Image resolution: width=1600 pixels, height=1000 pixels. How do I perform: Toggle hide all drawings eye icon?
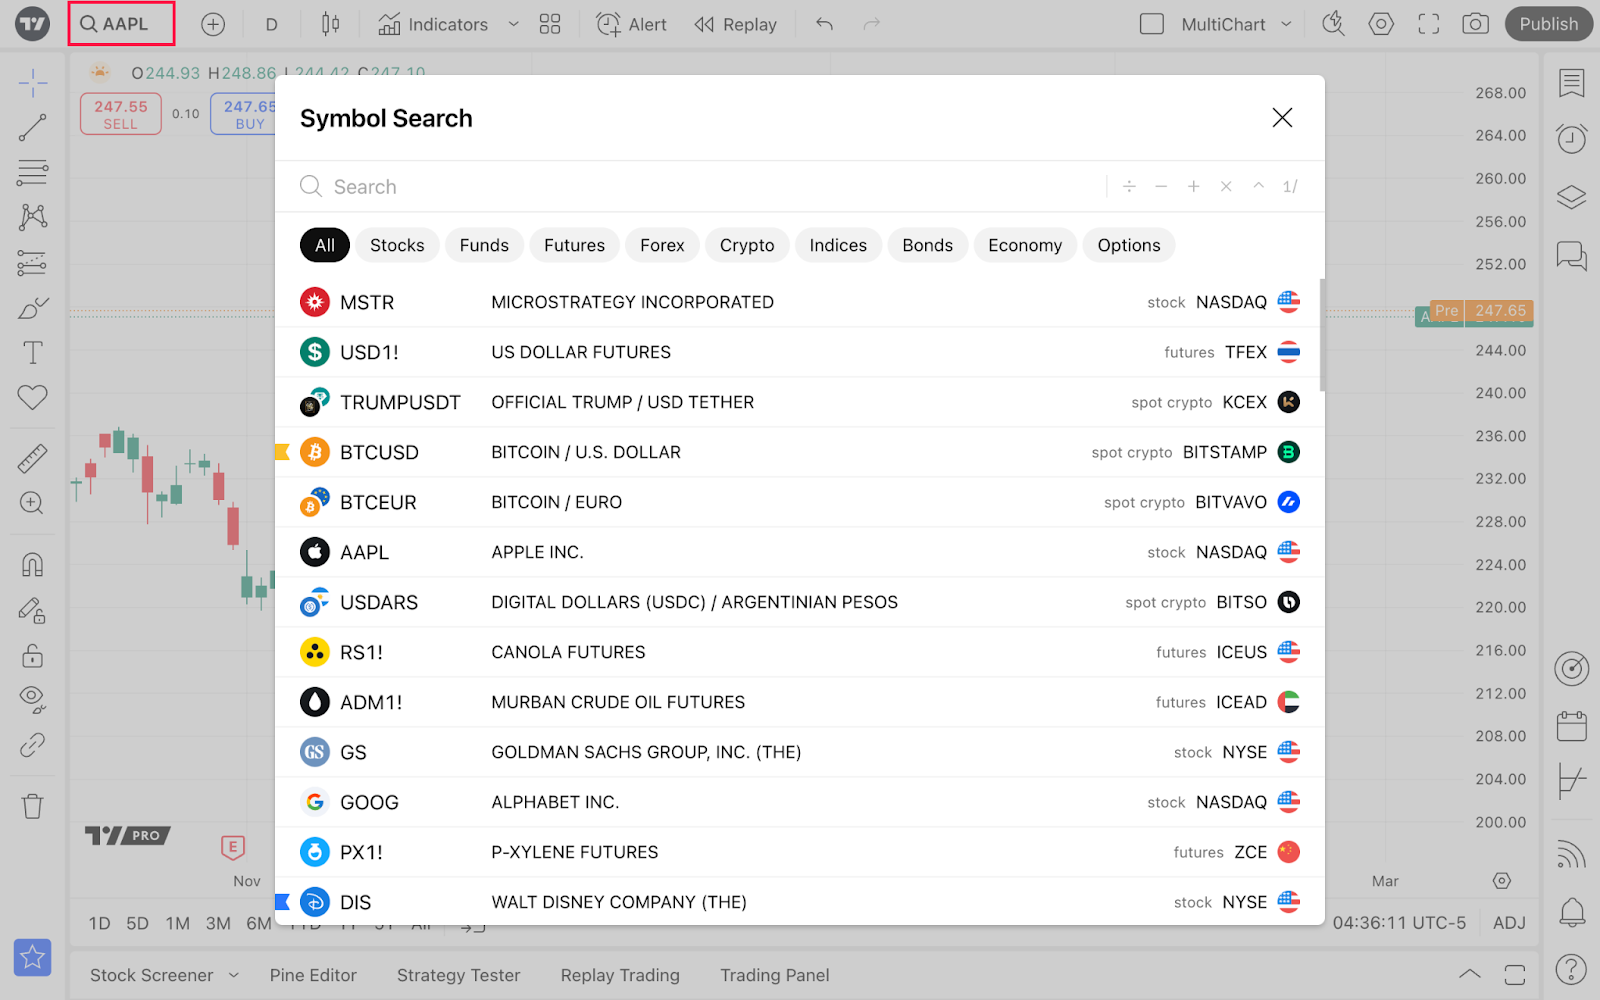(33, 700)
